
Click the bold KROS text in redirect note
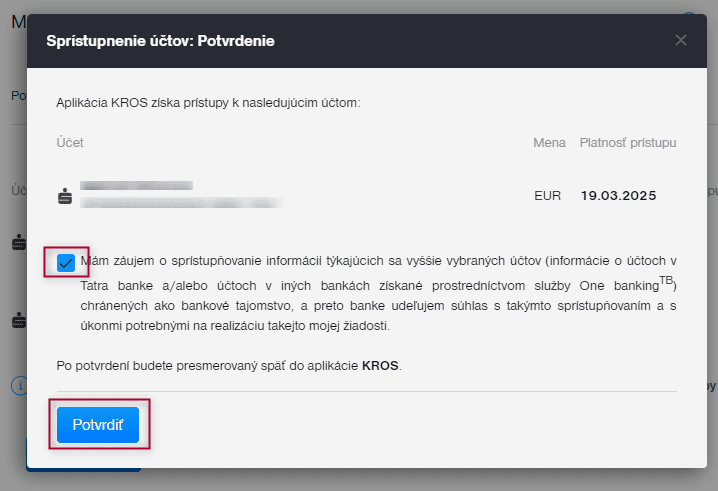[x=380, y=366]
